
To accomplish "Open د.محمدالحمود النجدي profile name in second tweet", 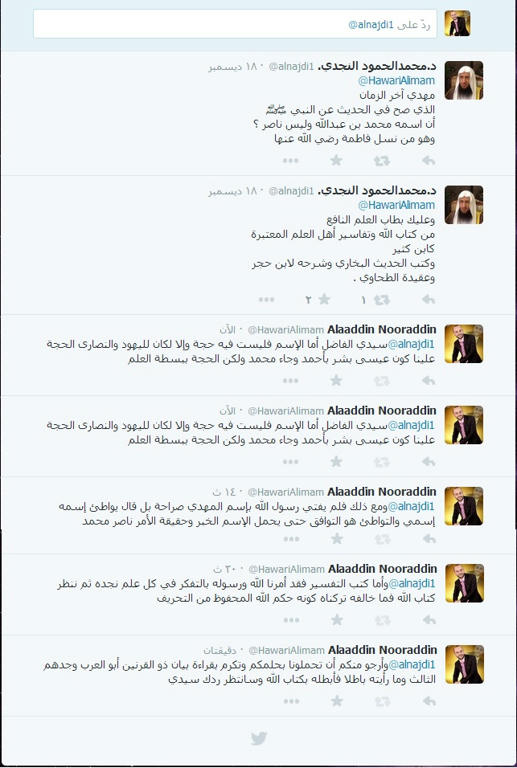I will pos(377,191).
